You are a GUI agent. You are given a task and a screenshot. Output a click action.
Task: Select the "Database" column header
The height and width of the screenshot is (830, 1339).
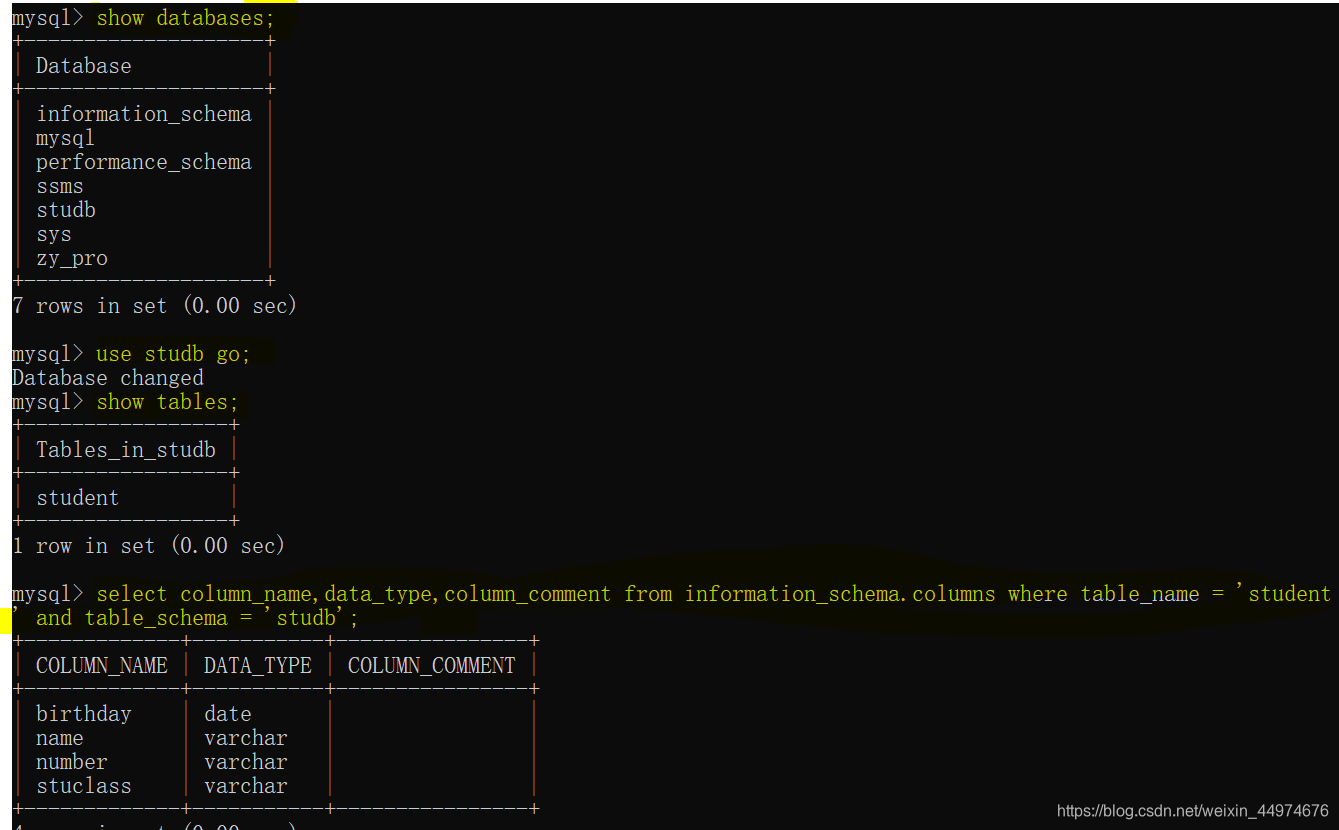84,66
